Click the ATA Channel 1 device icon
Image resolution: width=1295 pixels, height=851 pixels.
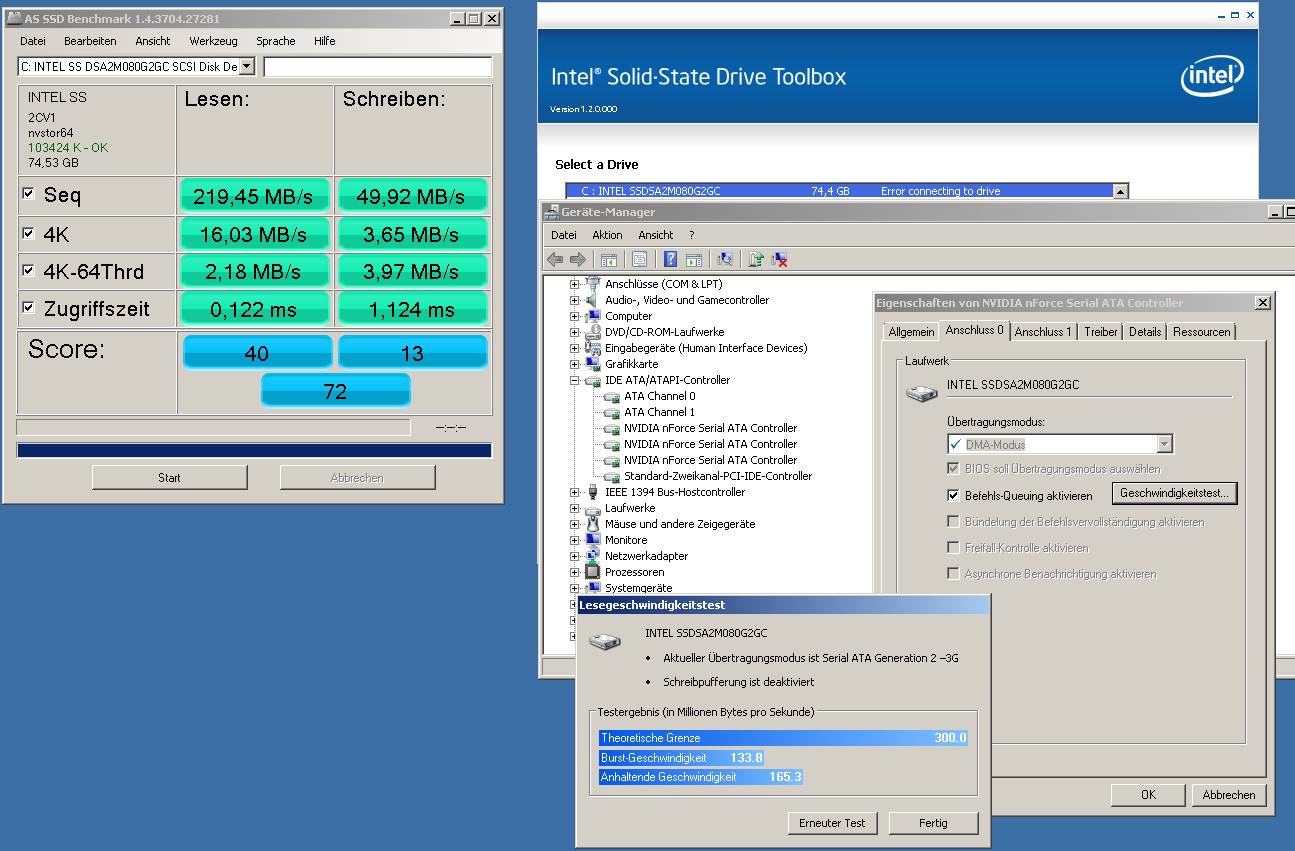pos(611,412)
